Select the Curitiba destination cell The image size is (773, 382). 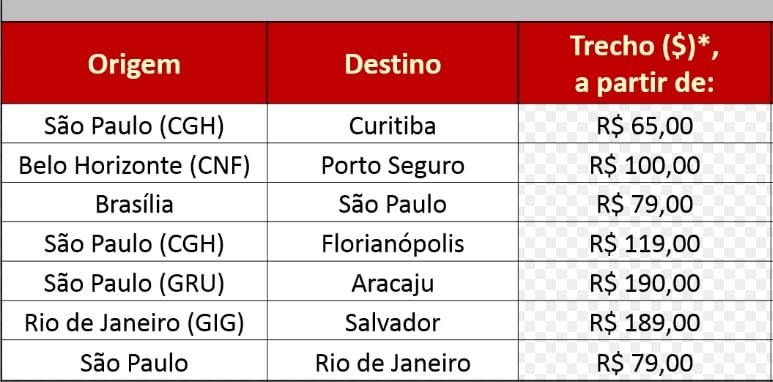[393, 124]
